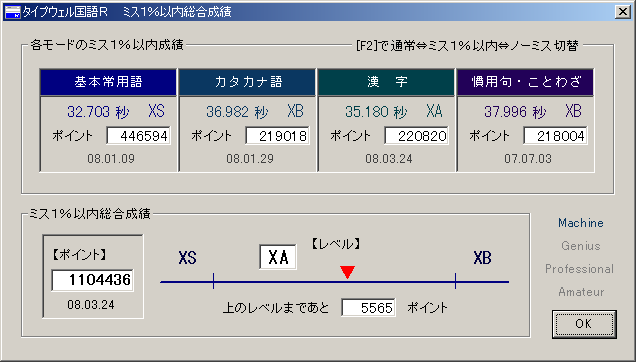Click the date 07.07.03

point(528,159)
